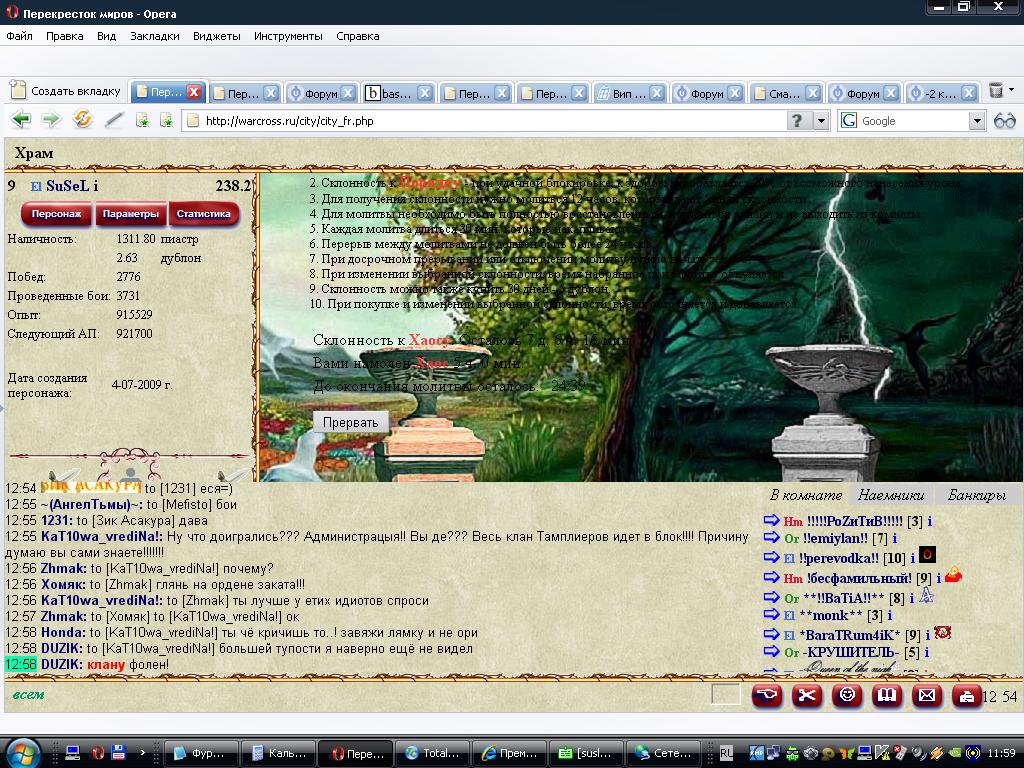Switch to the 'Наемники' list tab
1024x768 pixels.
pyautogui.click(x=891, y=495)
